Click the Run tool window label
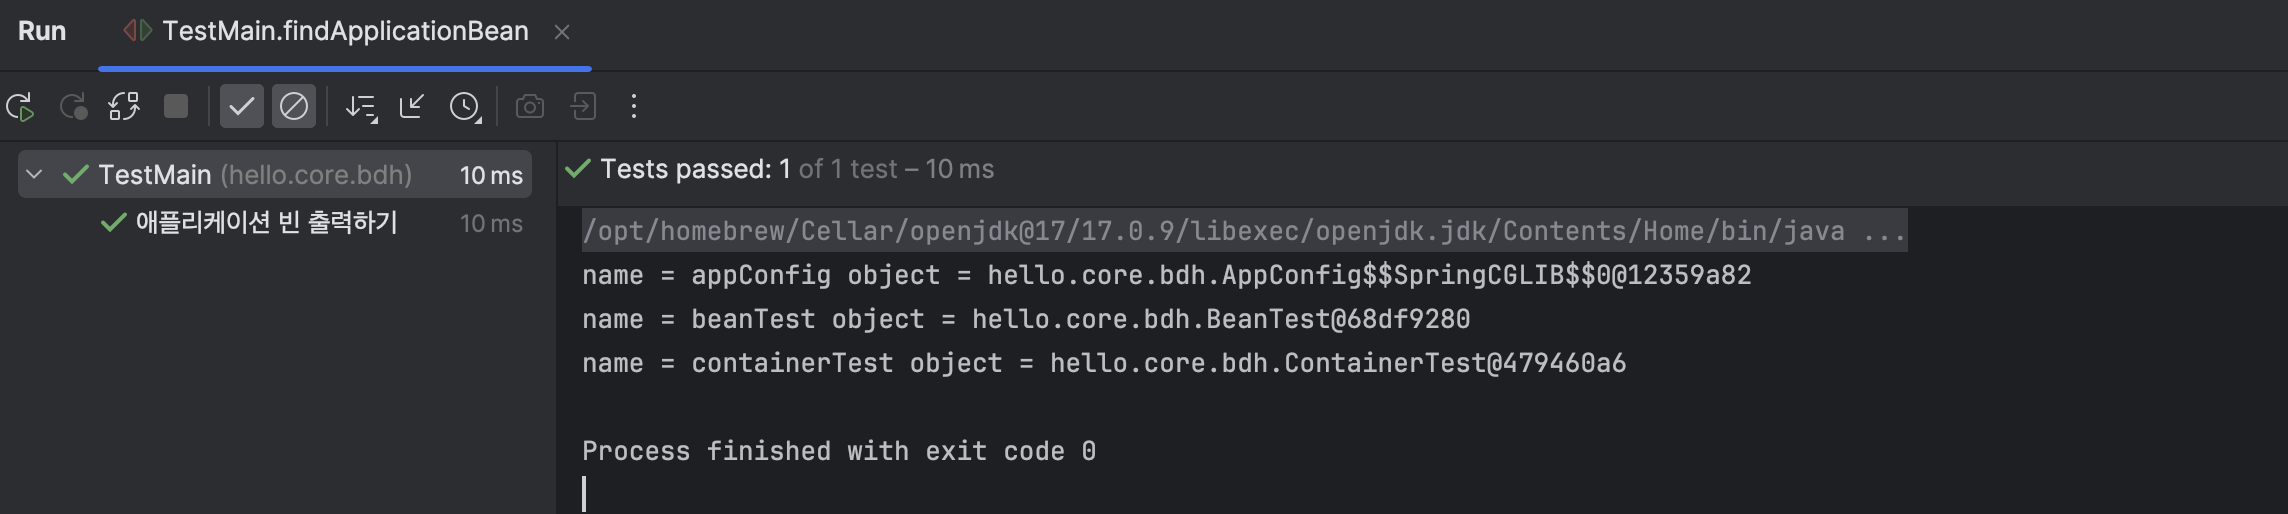The width and height of the screenshot is (2288, 514). (x=42, y=32)
